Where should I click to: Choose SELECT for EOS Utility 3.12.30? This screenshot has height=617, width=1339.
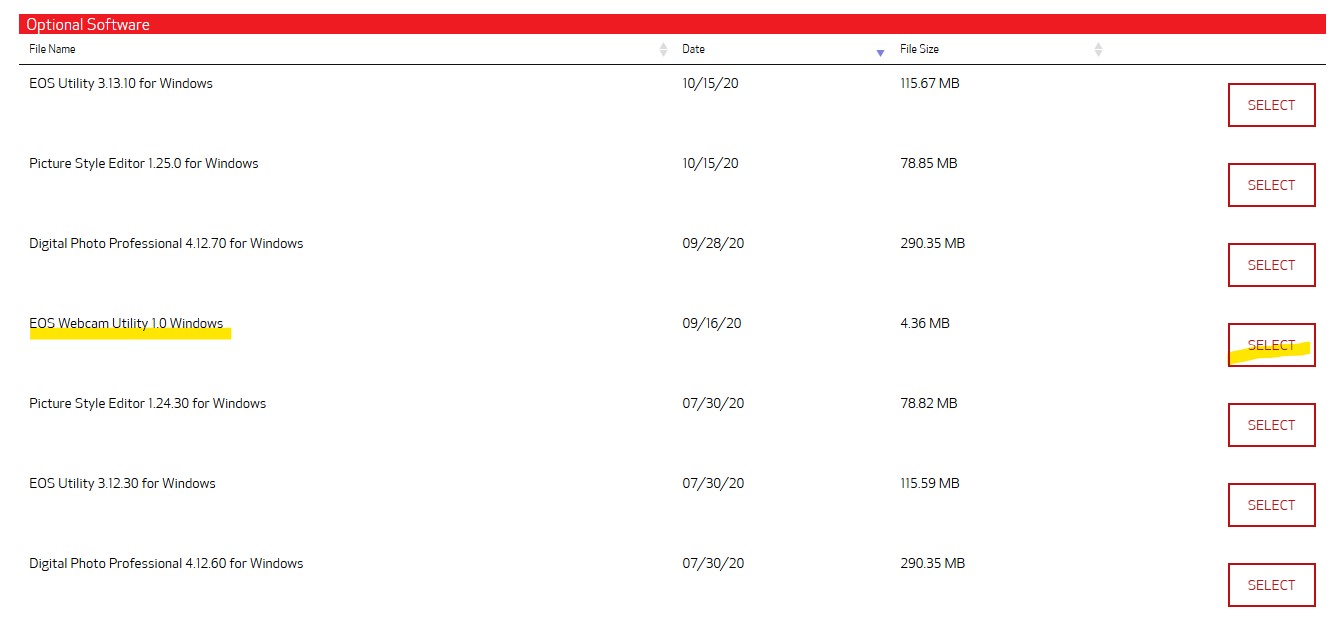[1271, 505]
